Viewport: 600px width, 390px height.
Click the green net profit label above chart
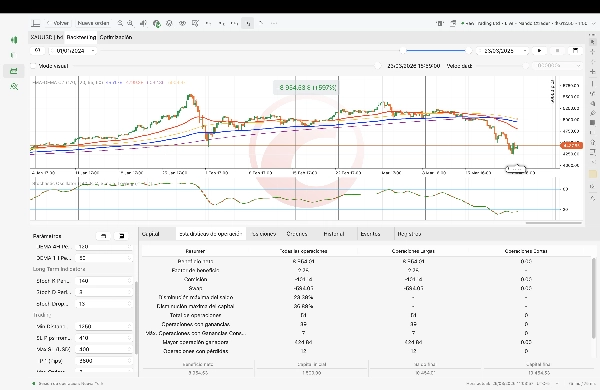click(307, 88)
